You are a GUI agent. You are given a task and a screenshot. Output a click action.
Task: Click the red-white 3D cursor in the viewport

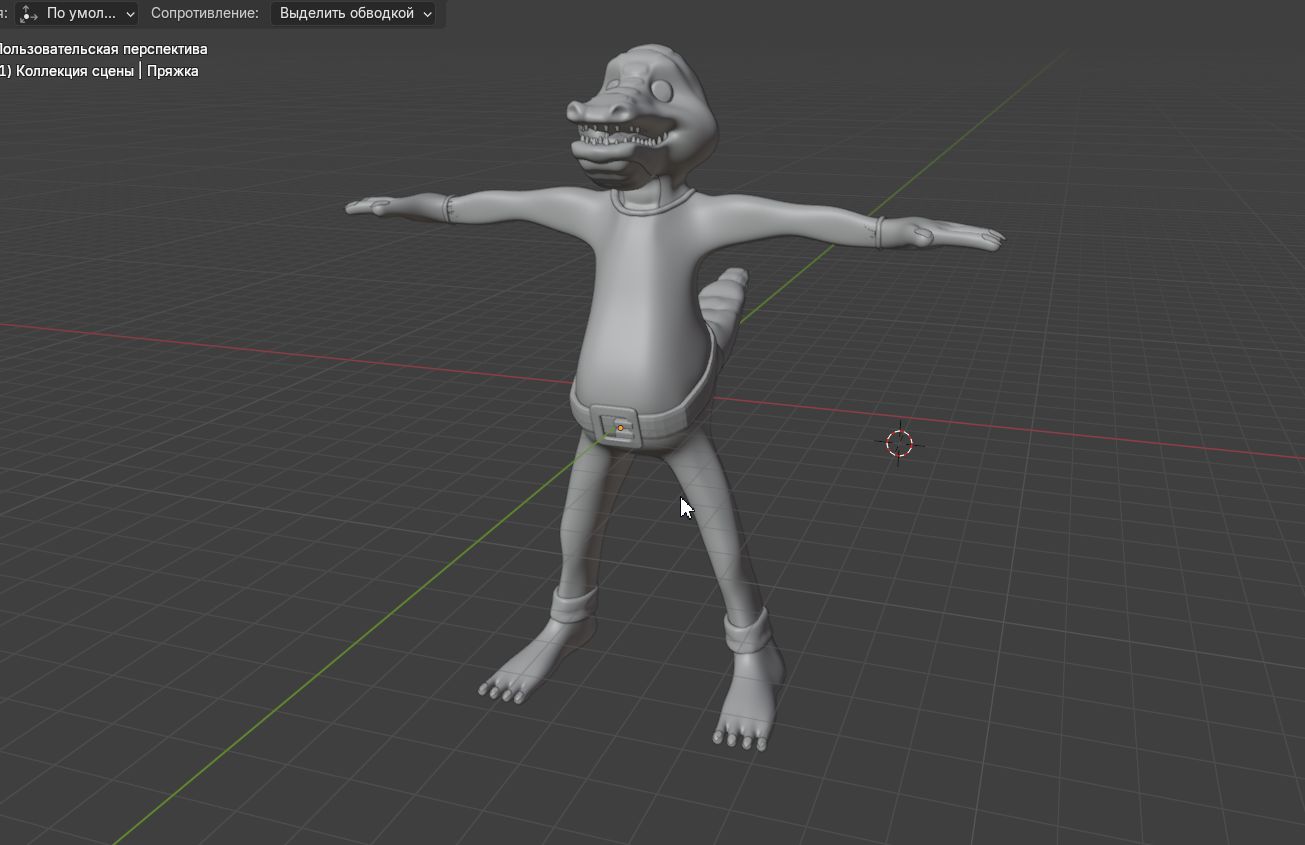click(x=899, y=443)
